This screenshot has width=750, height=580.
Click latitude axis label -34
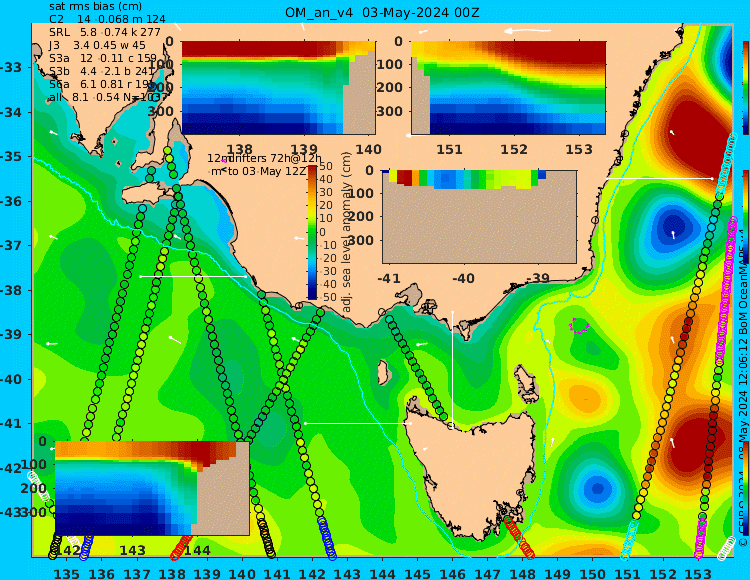[11, 112]
